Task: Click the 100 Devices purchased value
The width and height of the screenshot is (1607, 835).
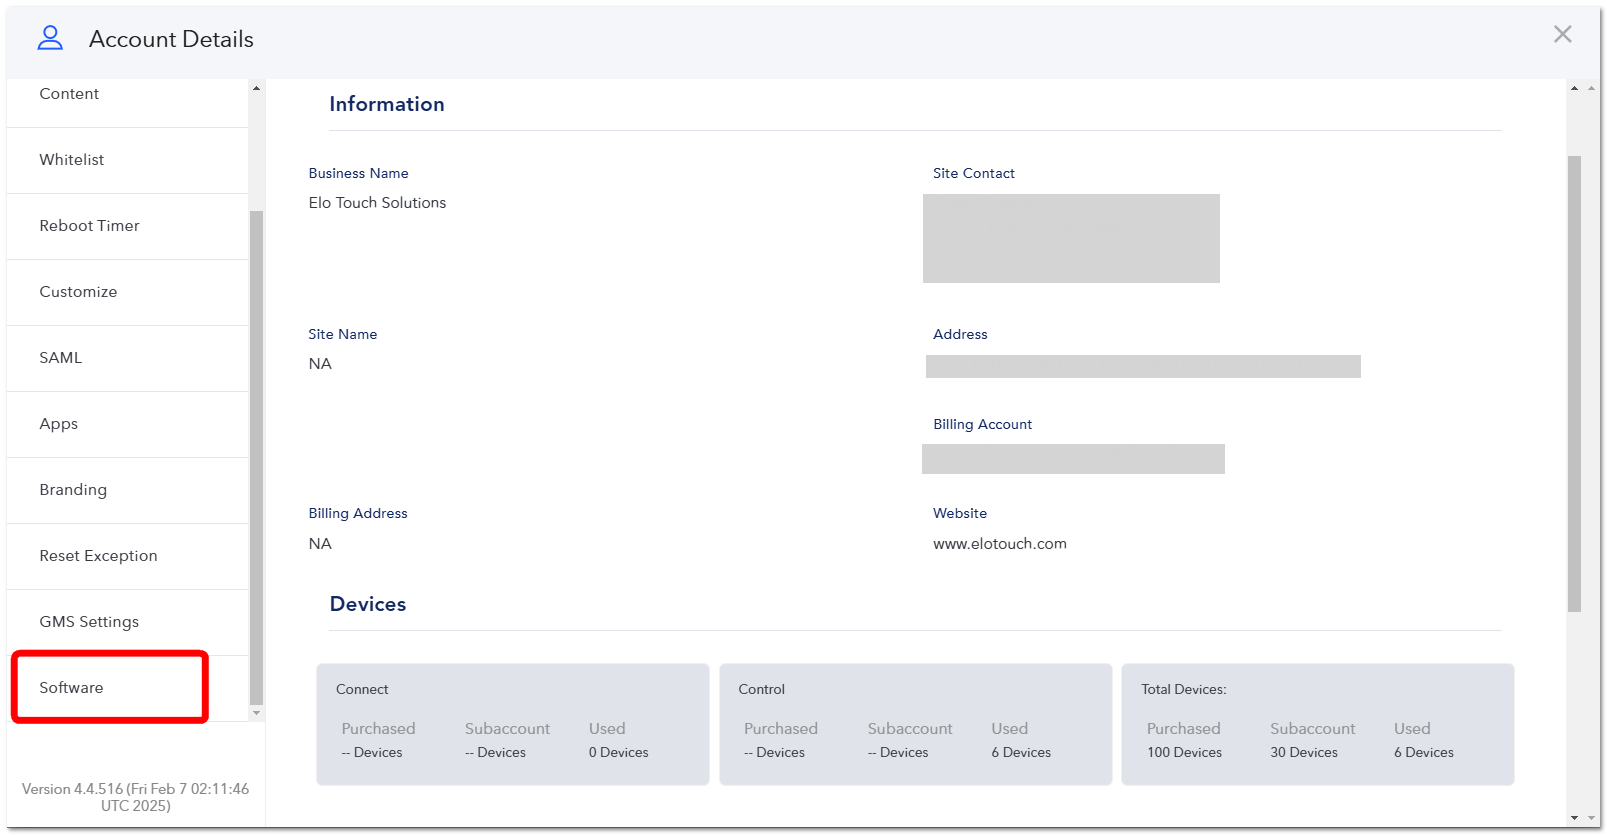Action: pyautogui.click(x=1184, y=753)
